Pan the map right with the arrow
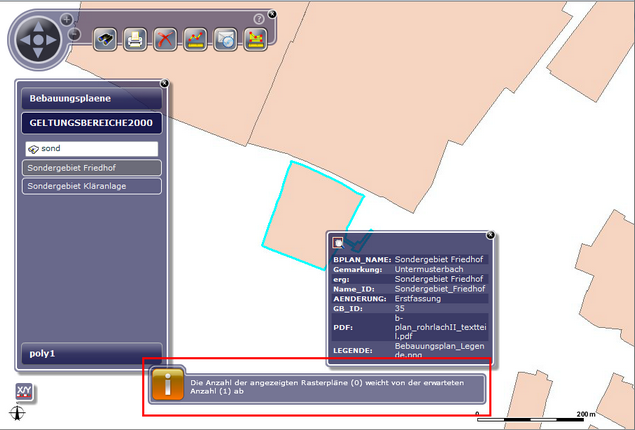Viewport: 635px width, 430px height. (51, 40)
